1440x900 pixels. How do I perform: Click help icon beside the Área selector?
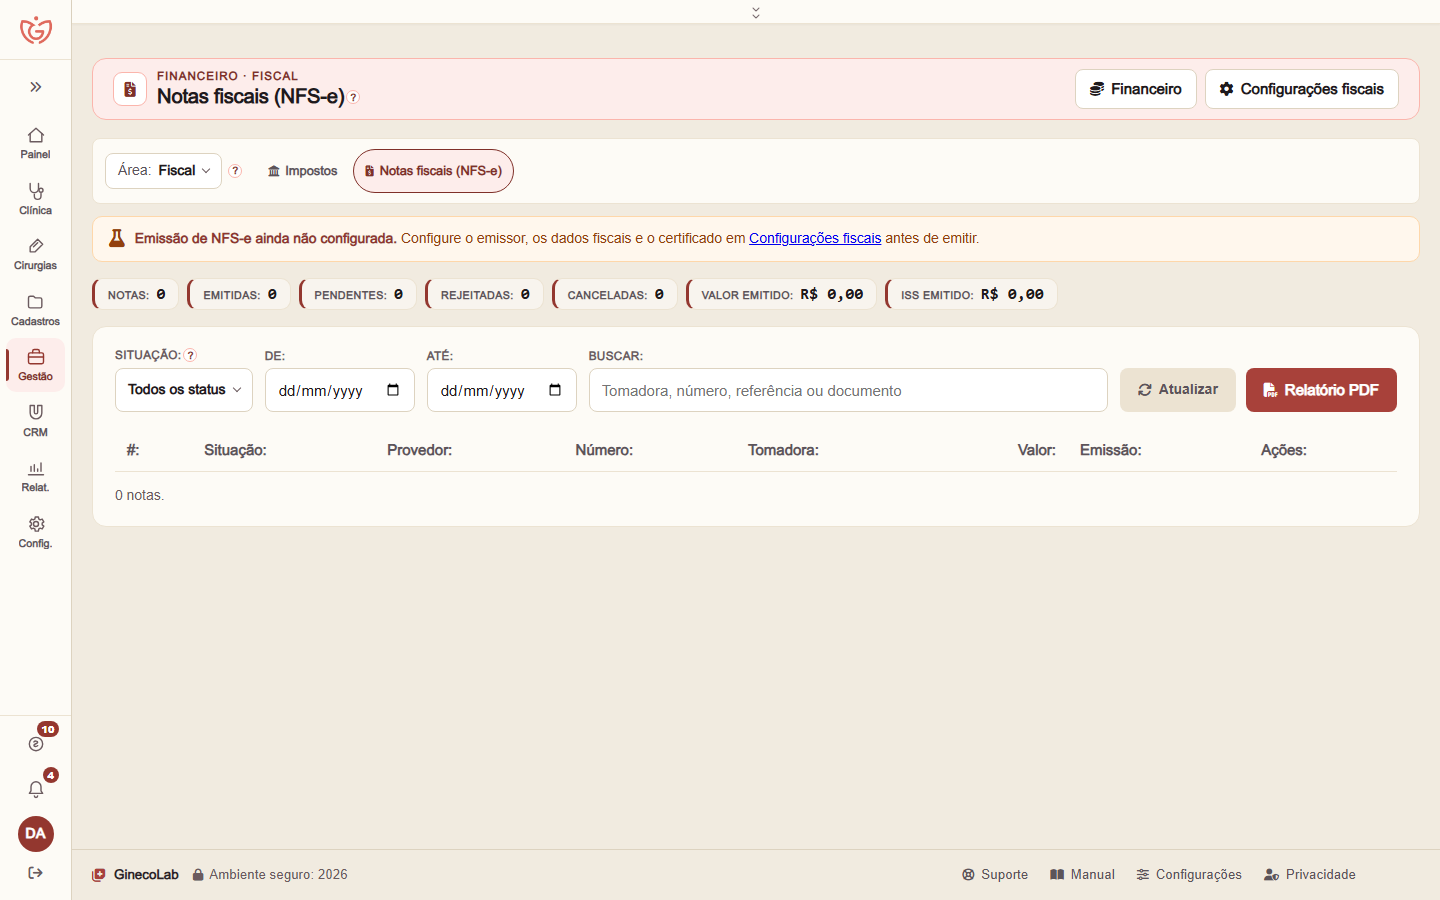235,171
